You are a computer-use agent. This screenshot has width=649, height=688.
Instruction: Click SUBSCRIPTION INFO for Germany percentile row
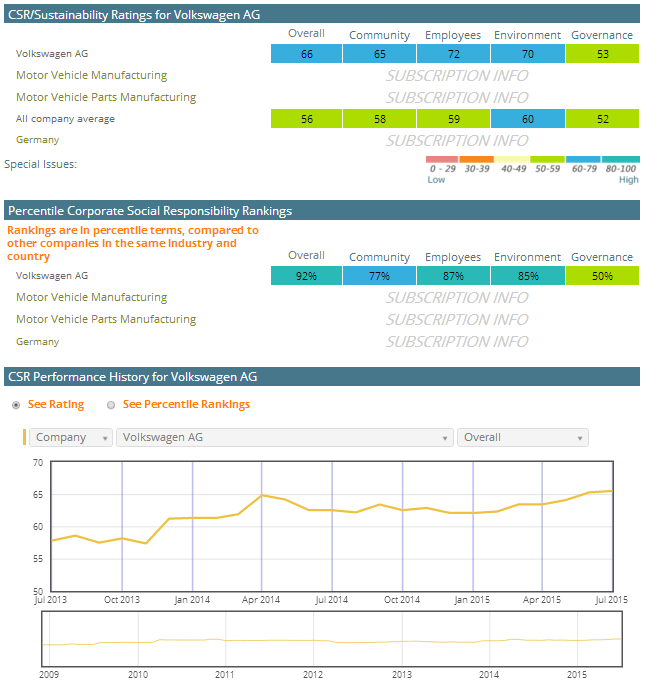point(457,342)
